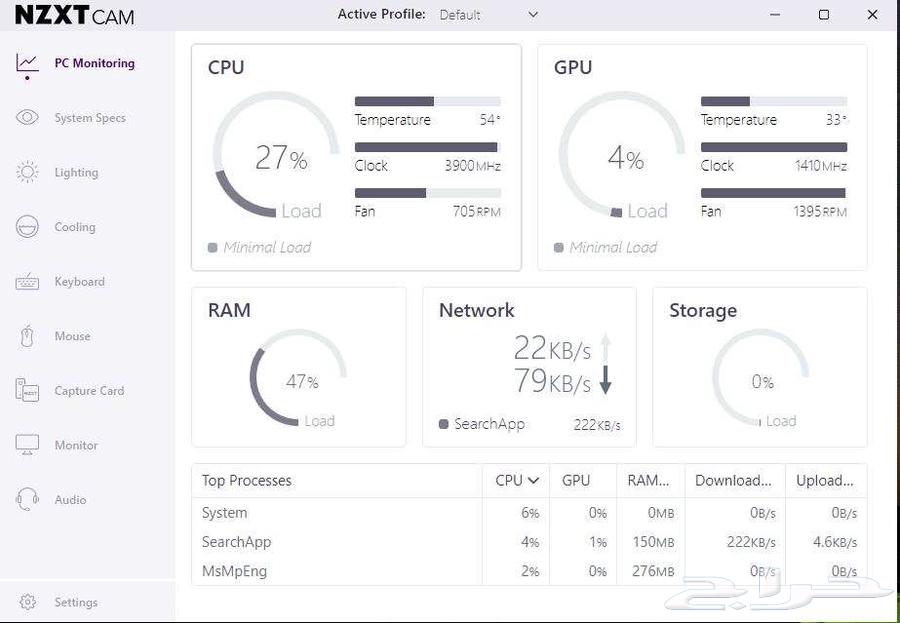This screenshot has width=900, height=623.
Task: Open the PC Monitoring panel
Action: tap(95, 62)
